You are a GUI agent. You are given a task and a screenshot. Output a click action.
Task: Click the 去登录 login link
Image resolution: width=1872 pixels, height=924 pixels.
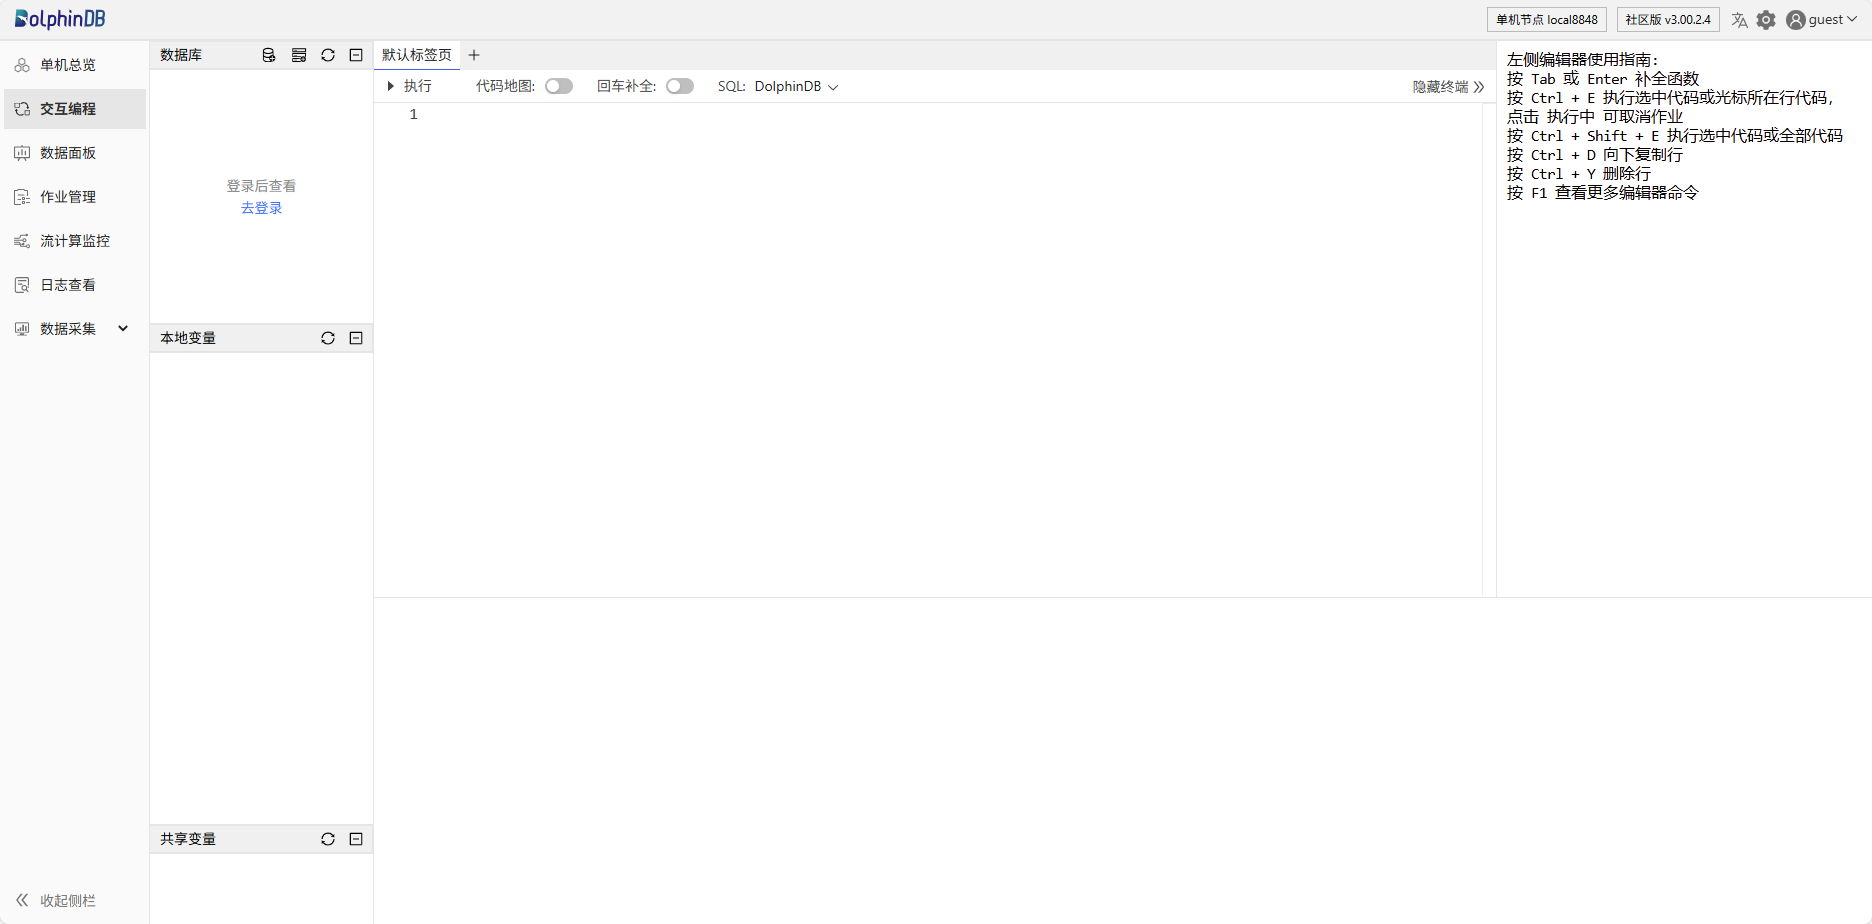tap(261, 207)
